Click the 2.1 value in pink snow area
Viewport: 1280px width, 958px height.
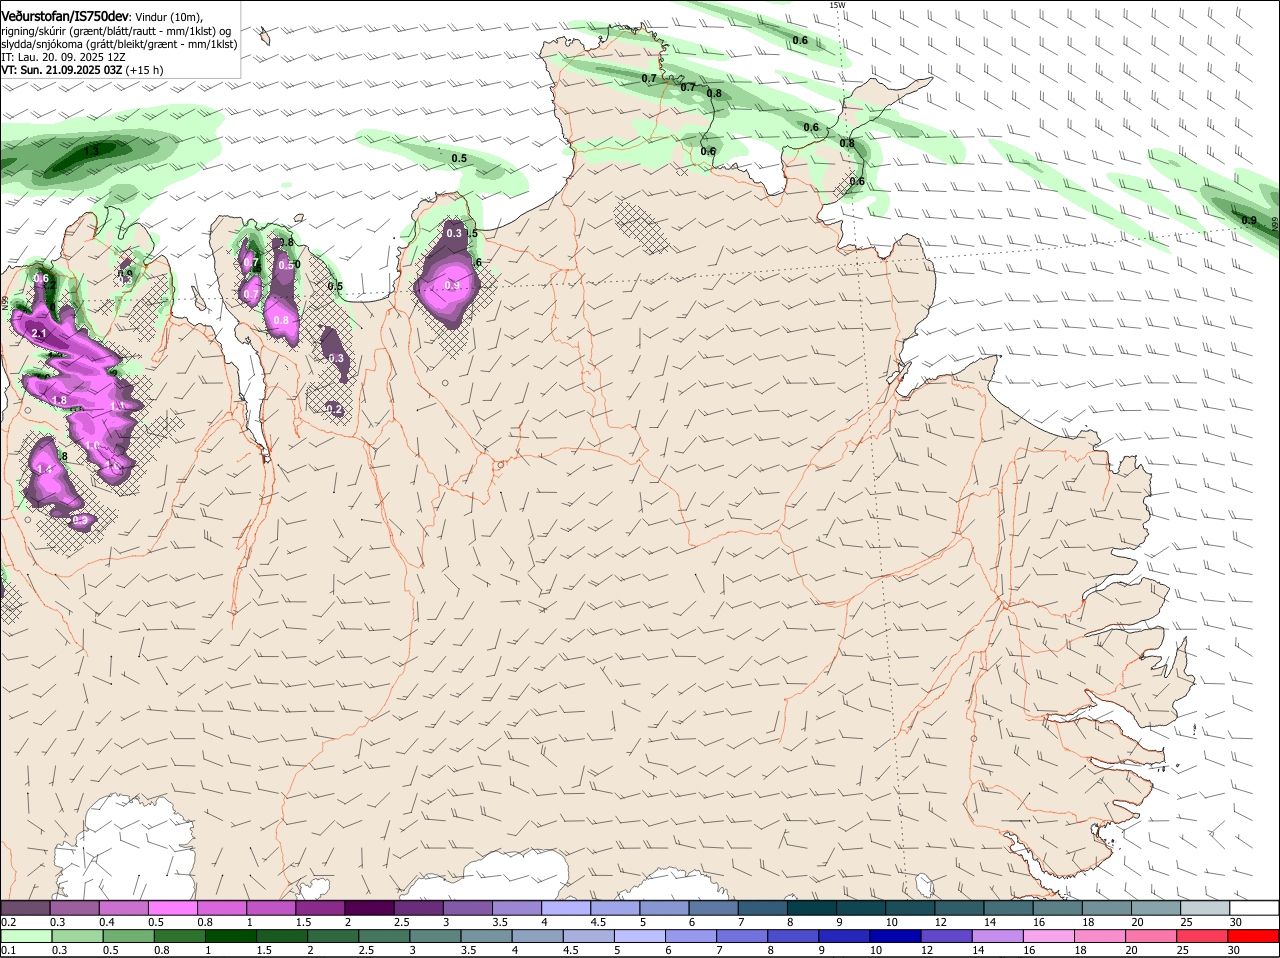39,333
